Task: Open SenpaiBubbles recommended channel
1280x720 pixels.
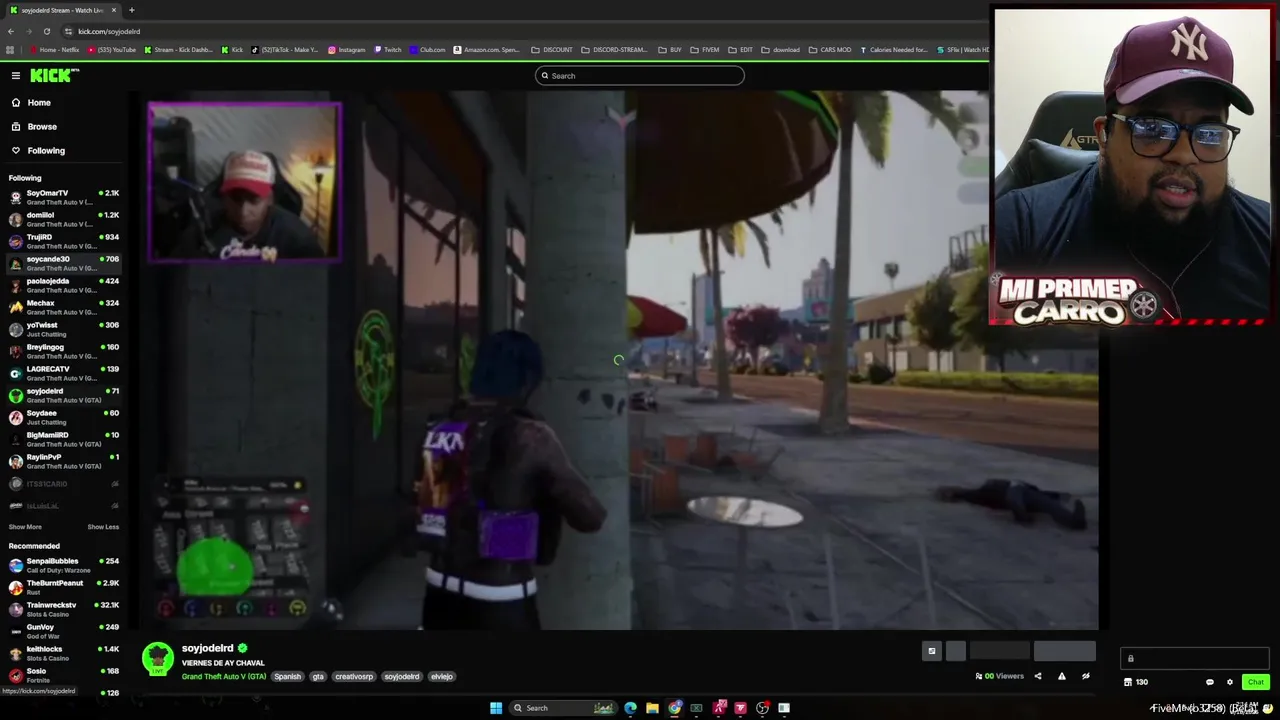Action: coord(64,565)
